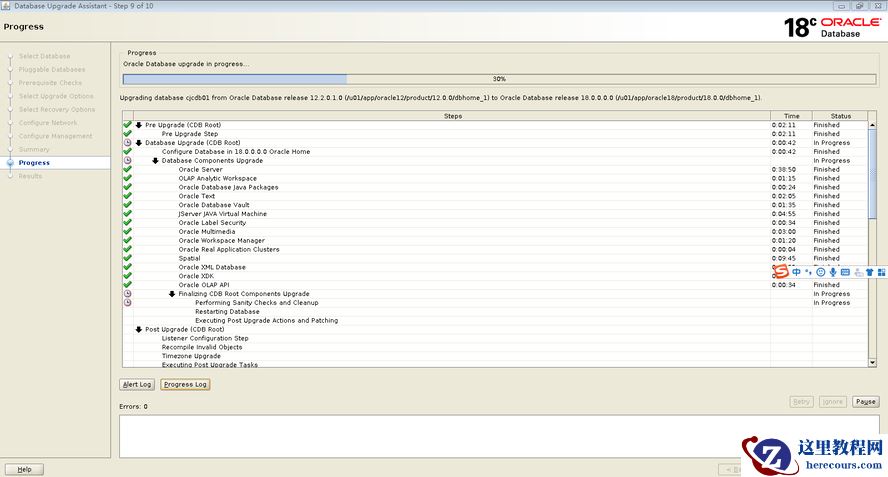Collapse Finalizing CDB Root Components Upgrade node
The height and width of the screenshot is (477, 888).
point(172,293)
